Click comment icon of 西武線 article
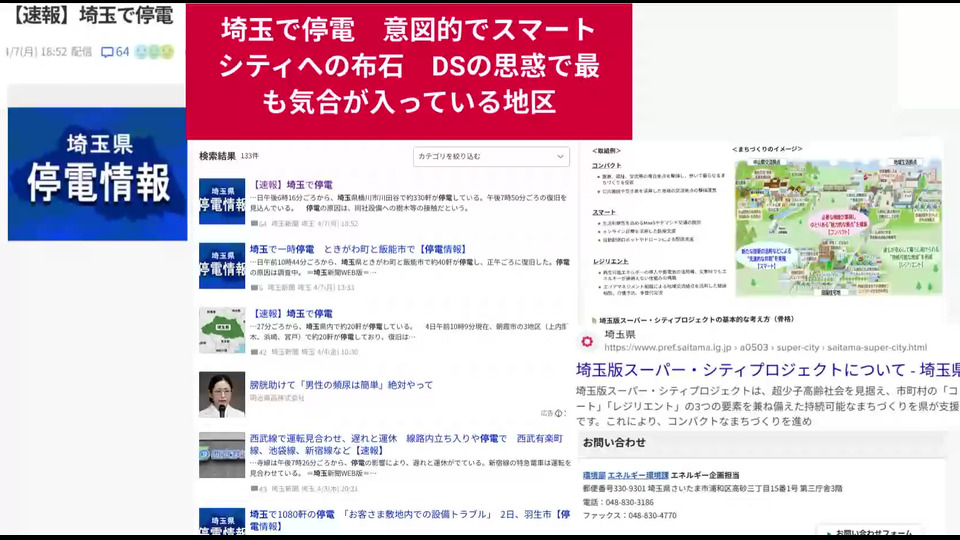 [254, 489]
